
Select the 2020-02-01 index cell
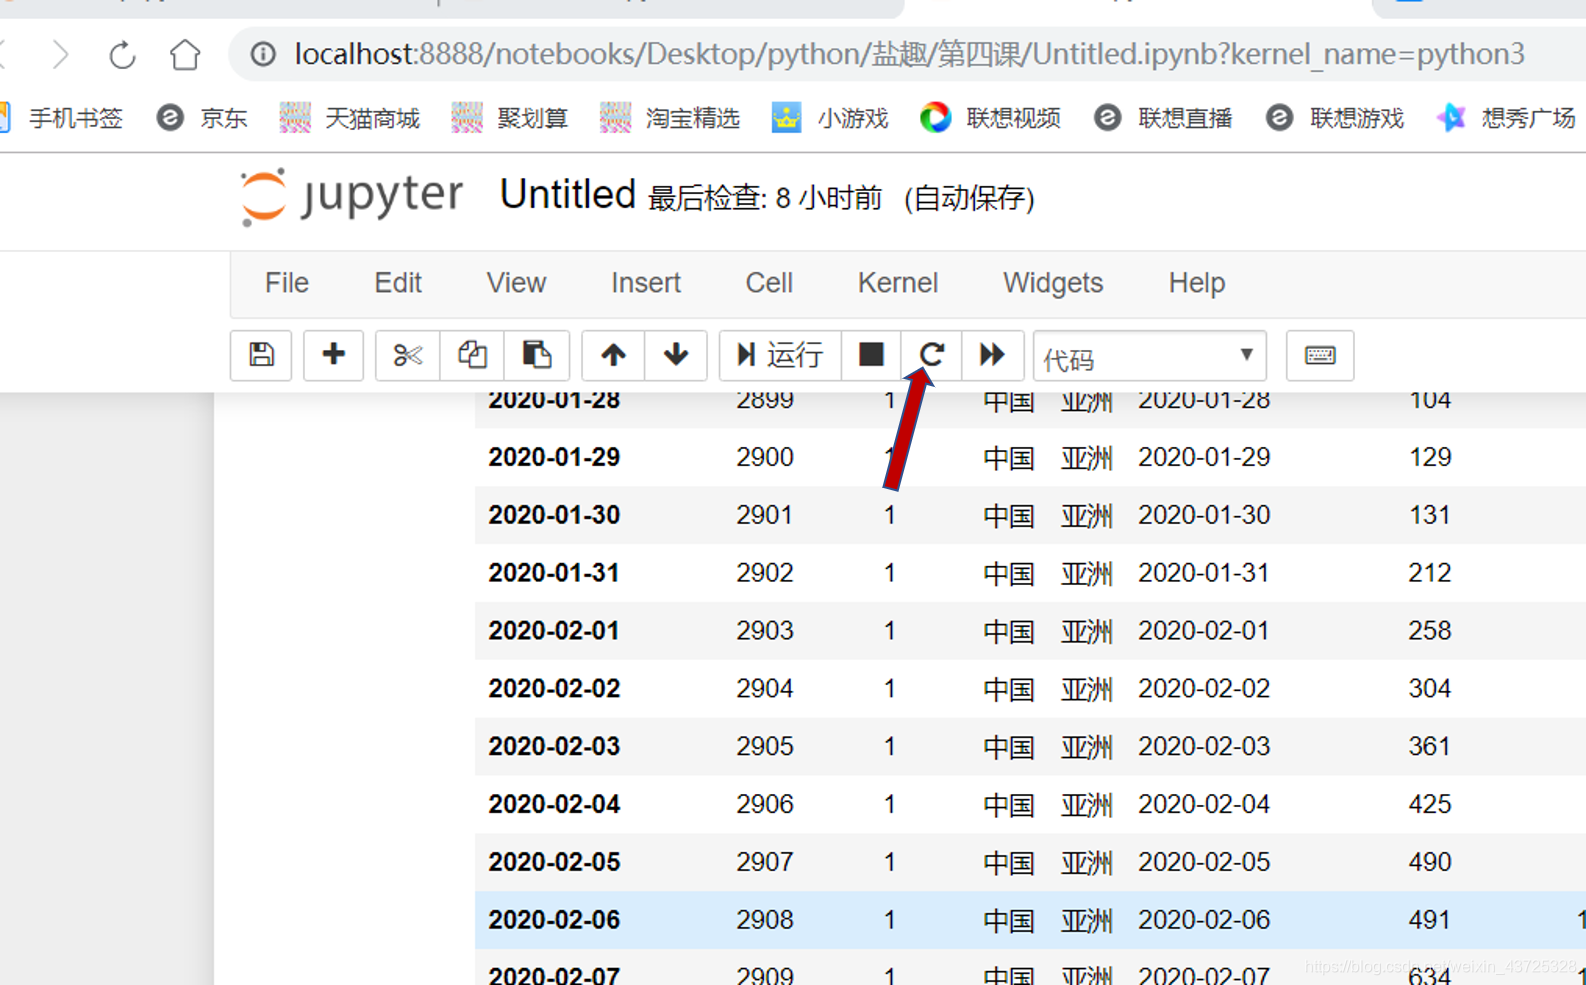(554, 631)
